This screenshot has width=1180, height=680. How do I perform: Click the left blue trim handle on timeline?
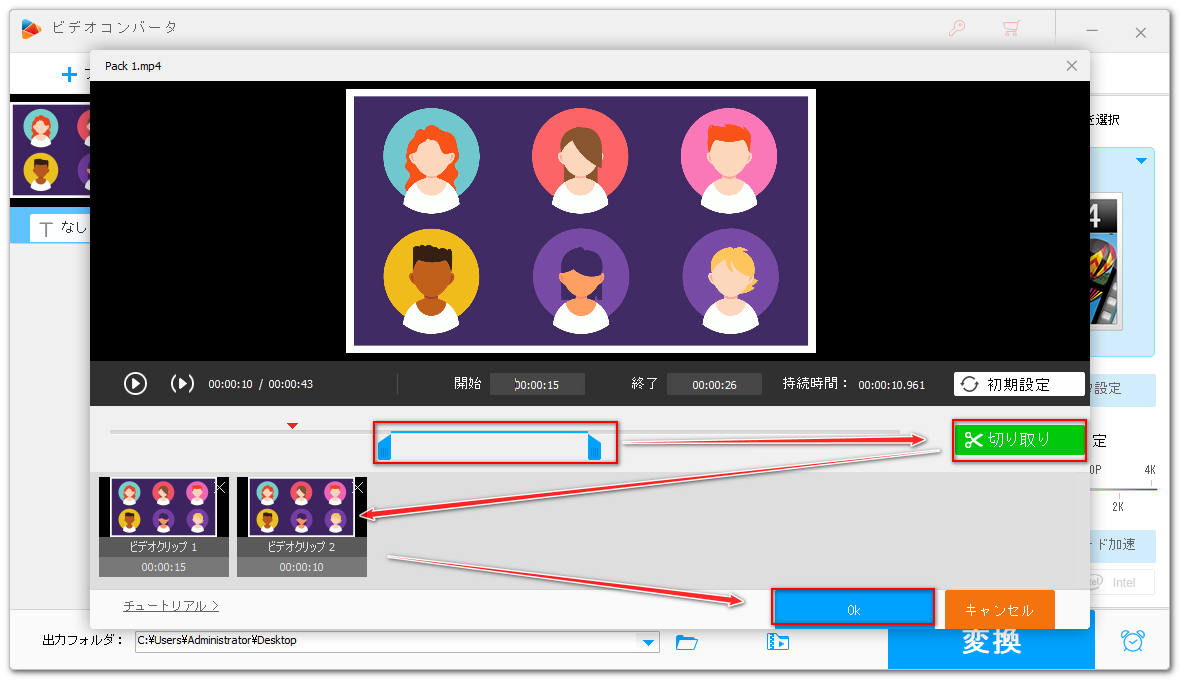click(384, 447)
